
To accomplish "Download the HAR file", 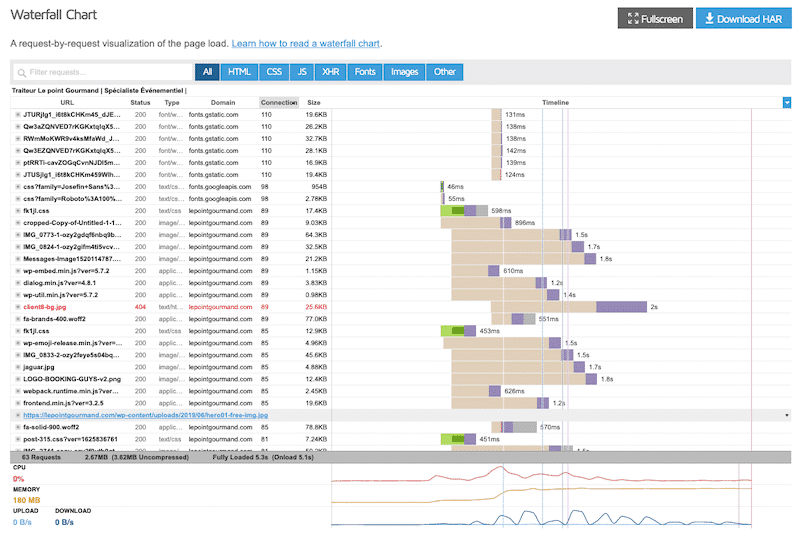I will (x=744, y=18).
